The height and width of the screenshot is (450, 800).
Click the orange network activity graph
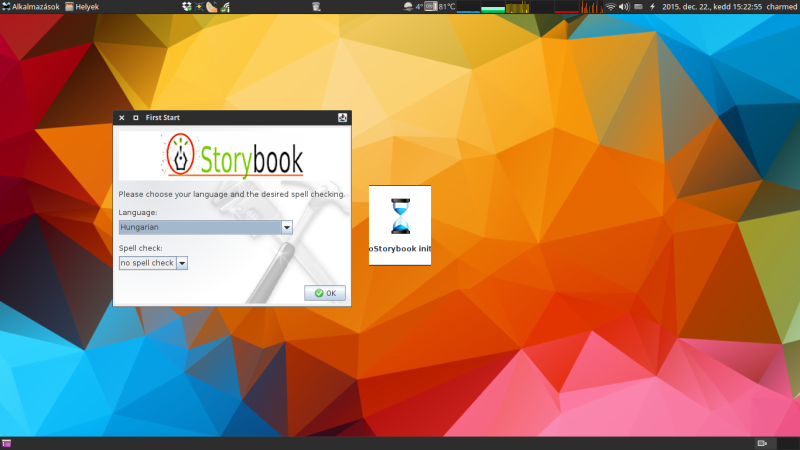tap(592, 7)
